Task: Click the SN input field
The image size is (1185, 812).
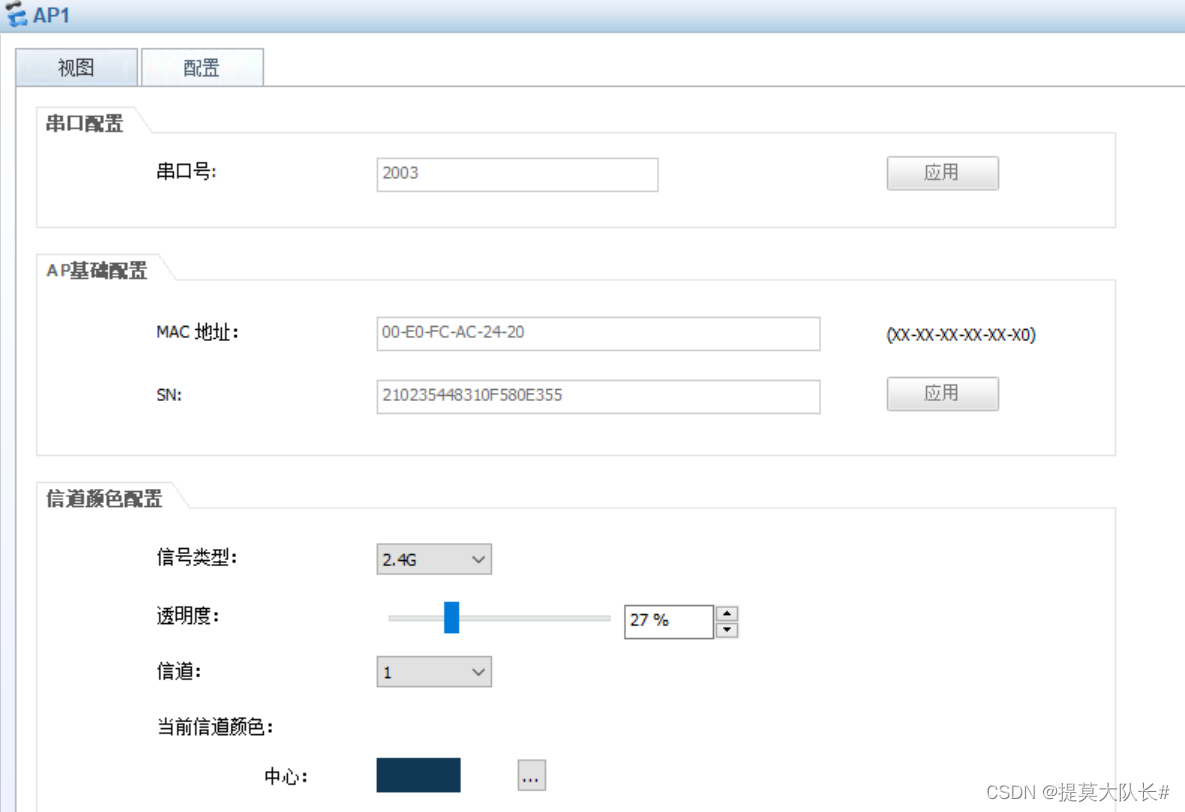Action: (x=597, y=396)
